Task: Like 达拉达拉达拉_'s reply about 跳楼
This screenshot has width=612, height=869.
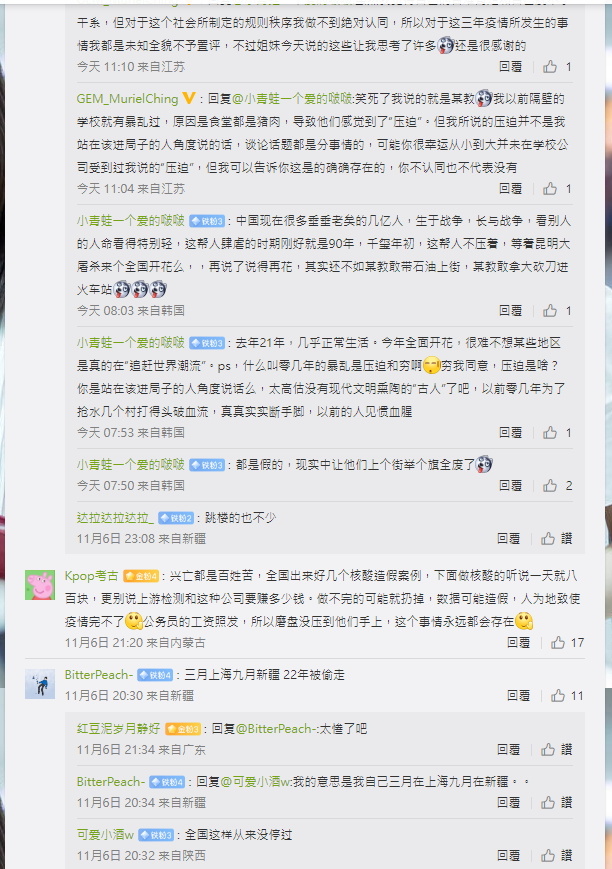Action: point(557,538)
